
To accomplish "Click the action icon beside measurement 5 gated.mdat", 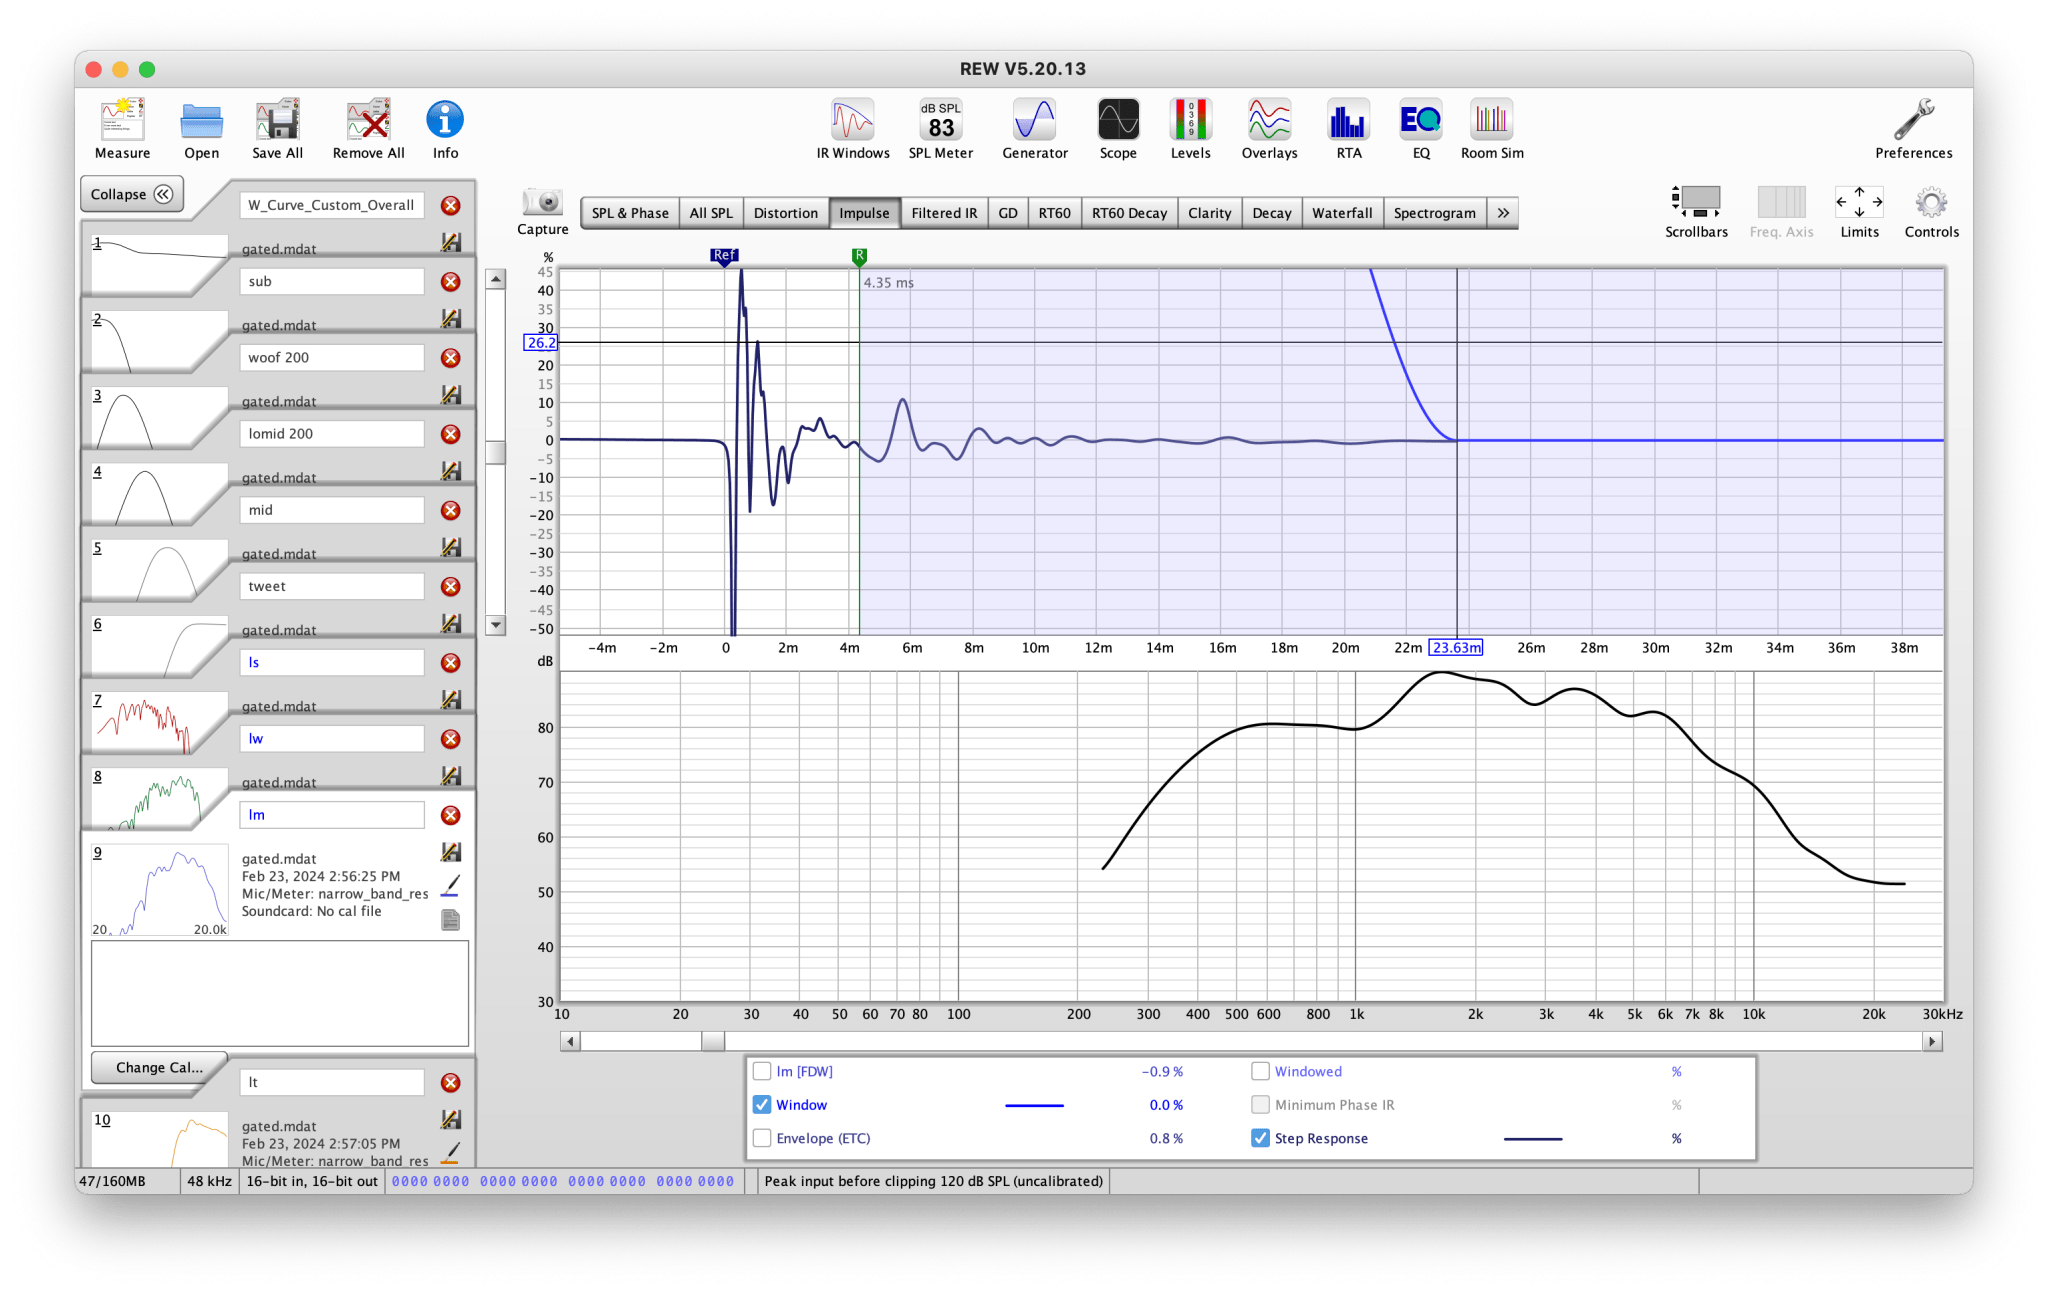I will click(x=451, y=547).
